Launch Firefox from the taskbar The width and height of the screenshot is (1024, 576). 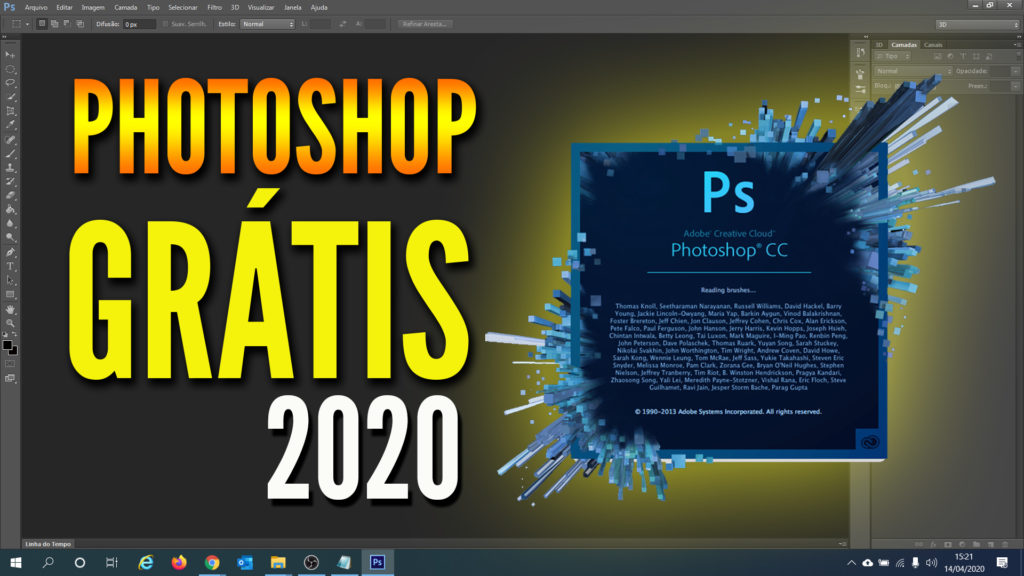[179, 562]
